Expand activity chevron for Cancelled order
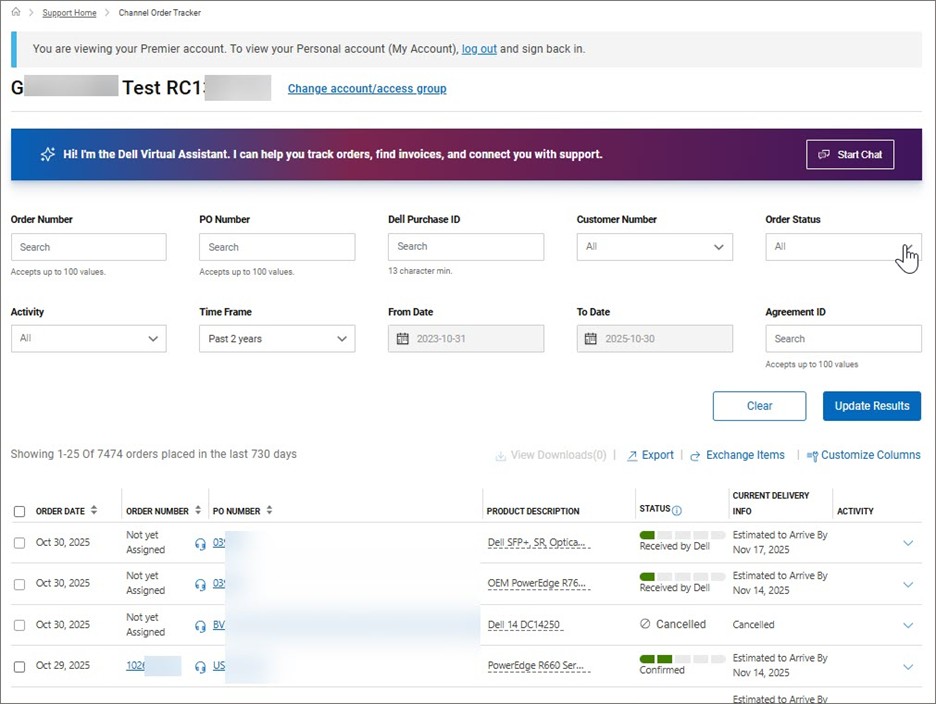Viewport: 936px width, 704px height. pyautogui.click(x=908, y=625)
